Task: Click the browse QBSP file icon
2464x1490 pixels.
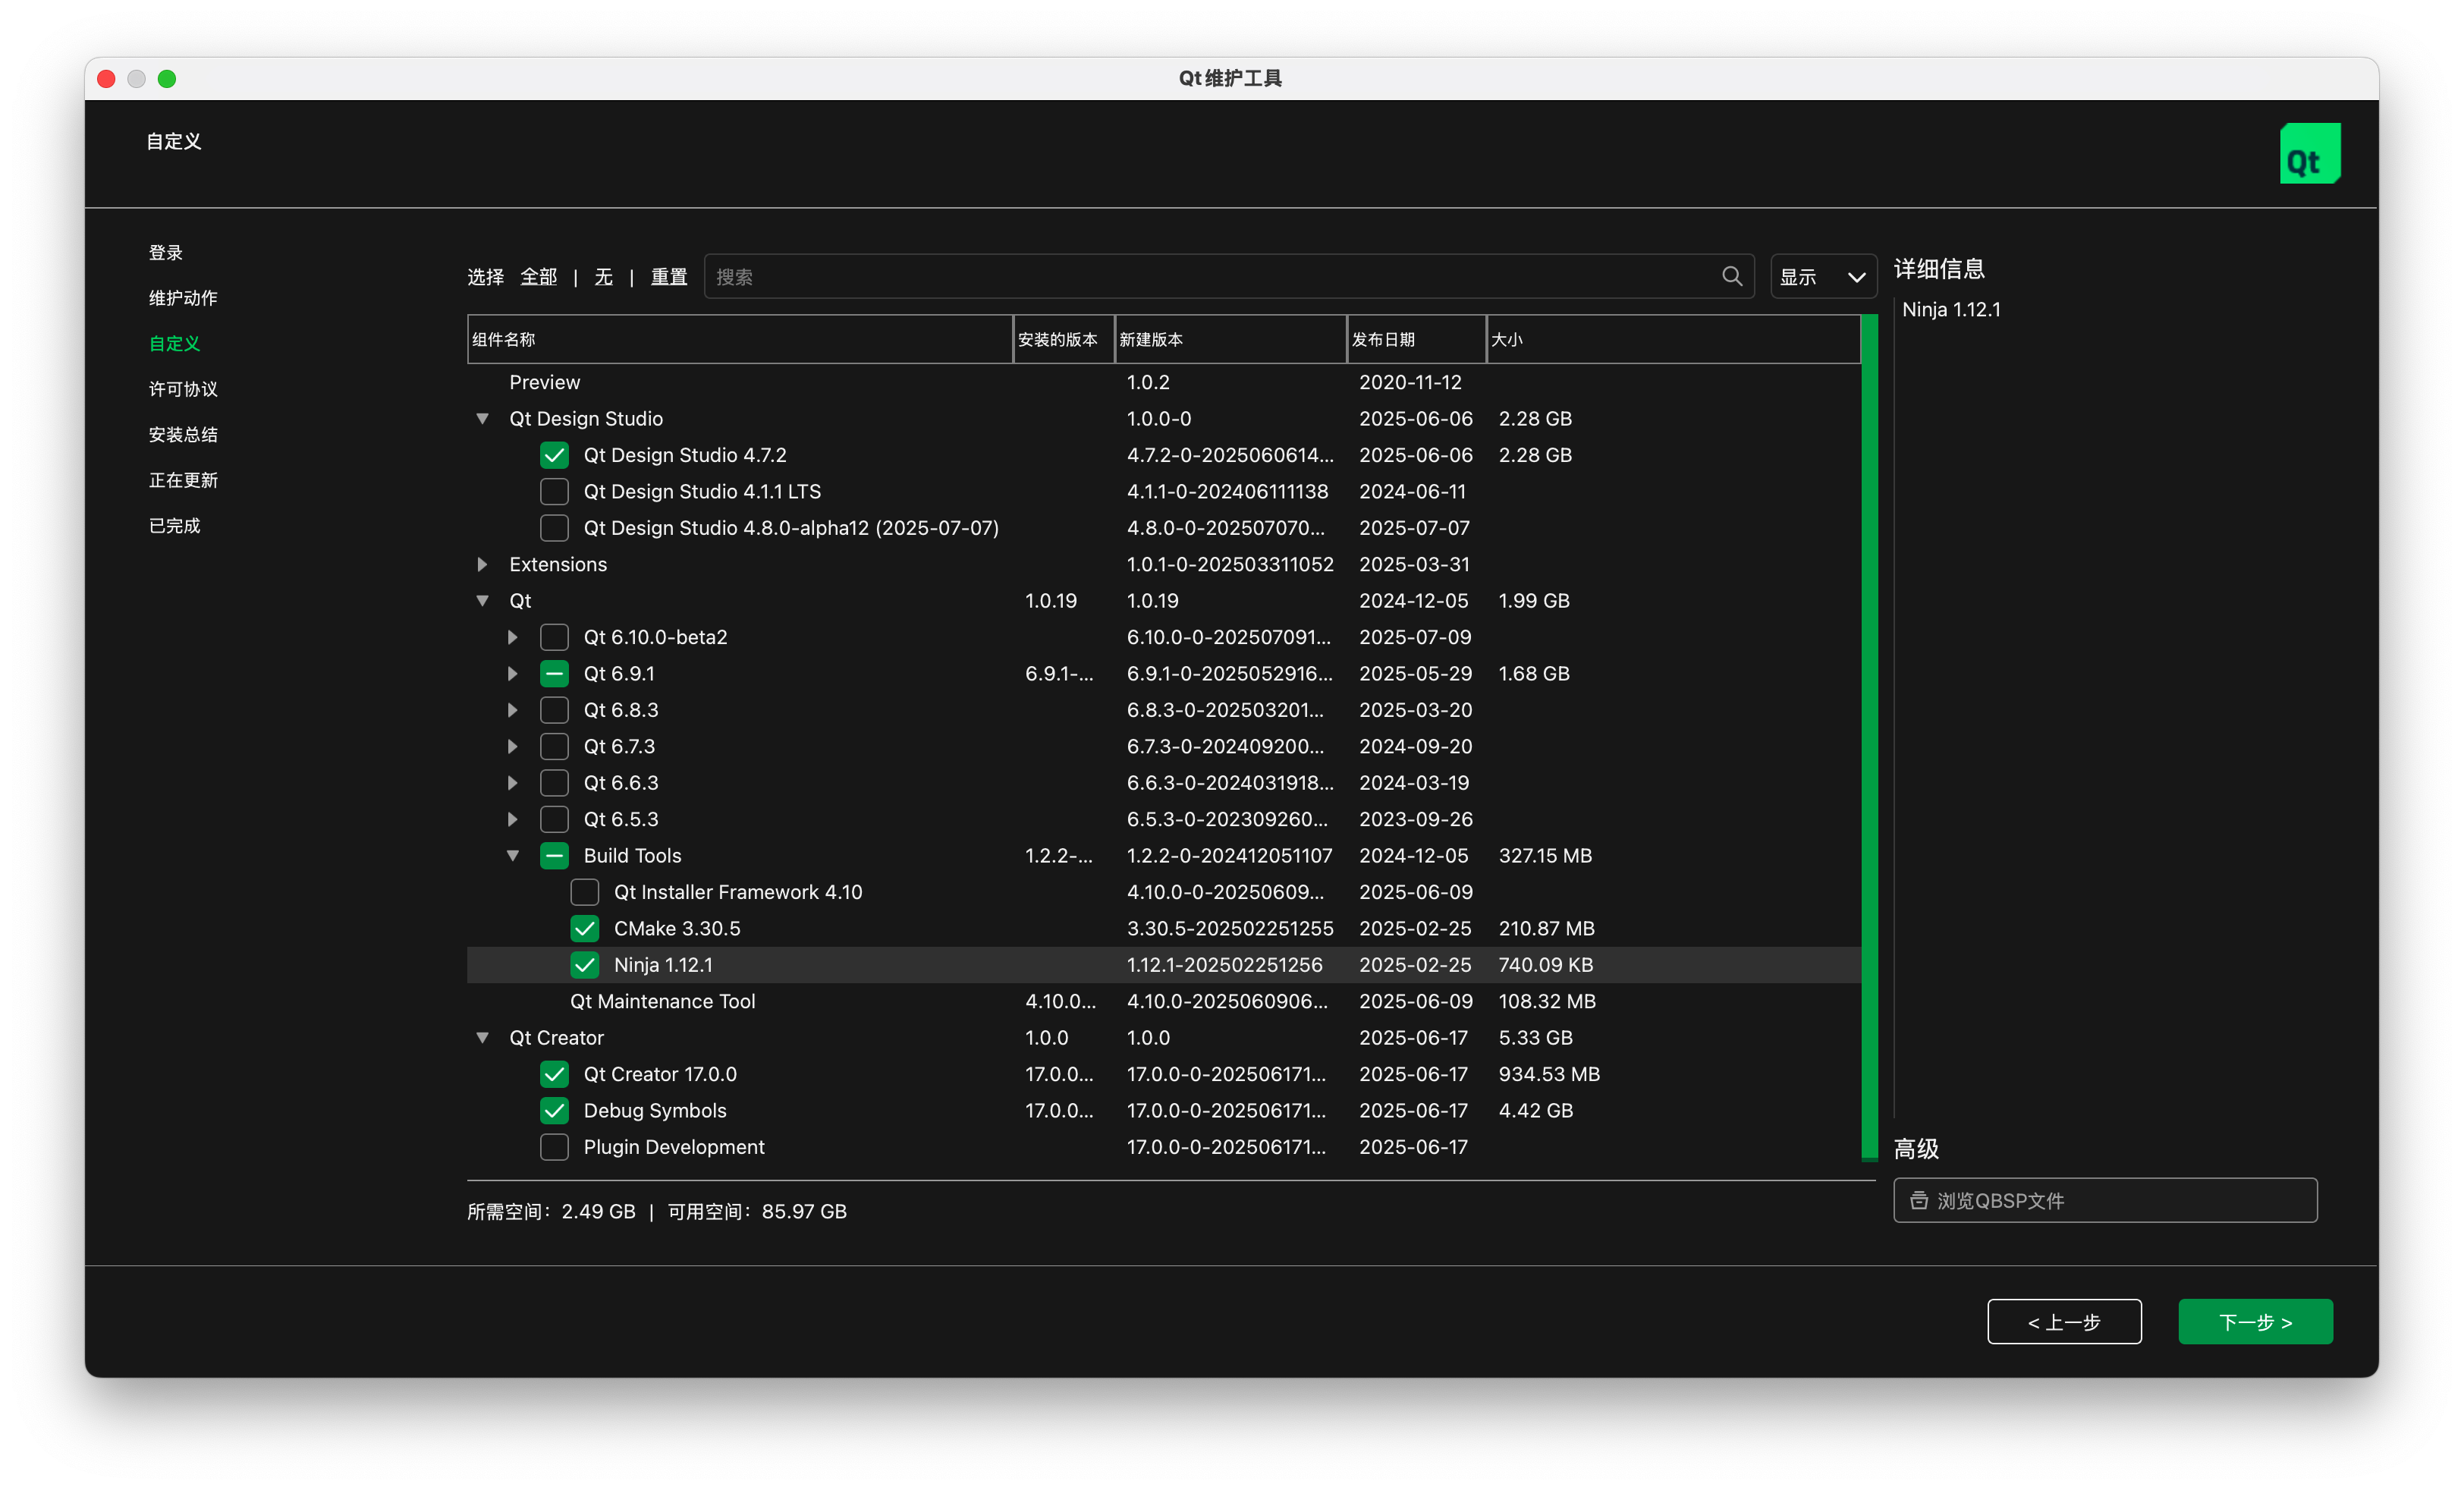Action: 1919,1200
